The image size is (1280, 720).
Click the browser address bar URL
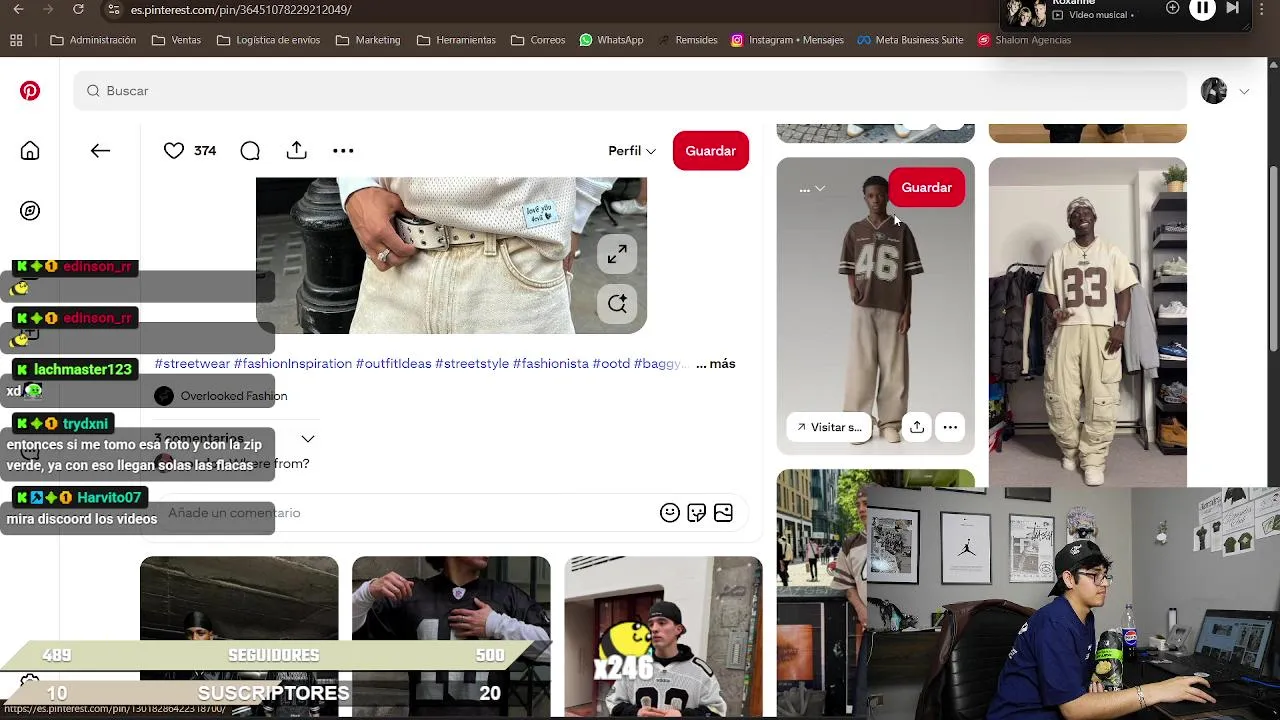[x=241, y=10]
